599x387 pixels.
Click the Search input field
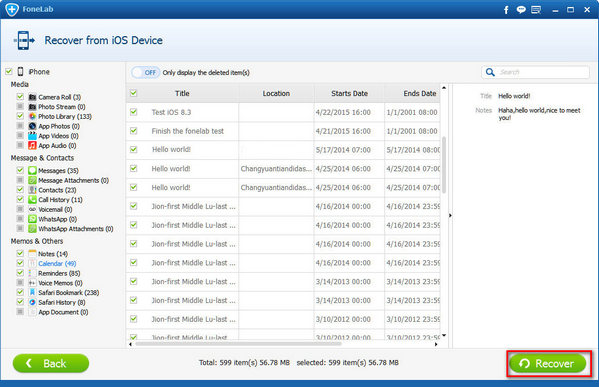point(535,72)
